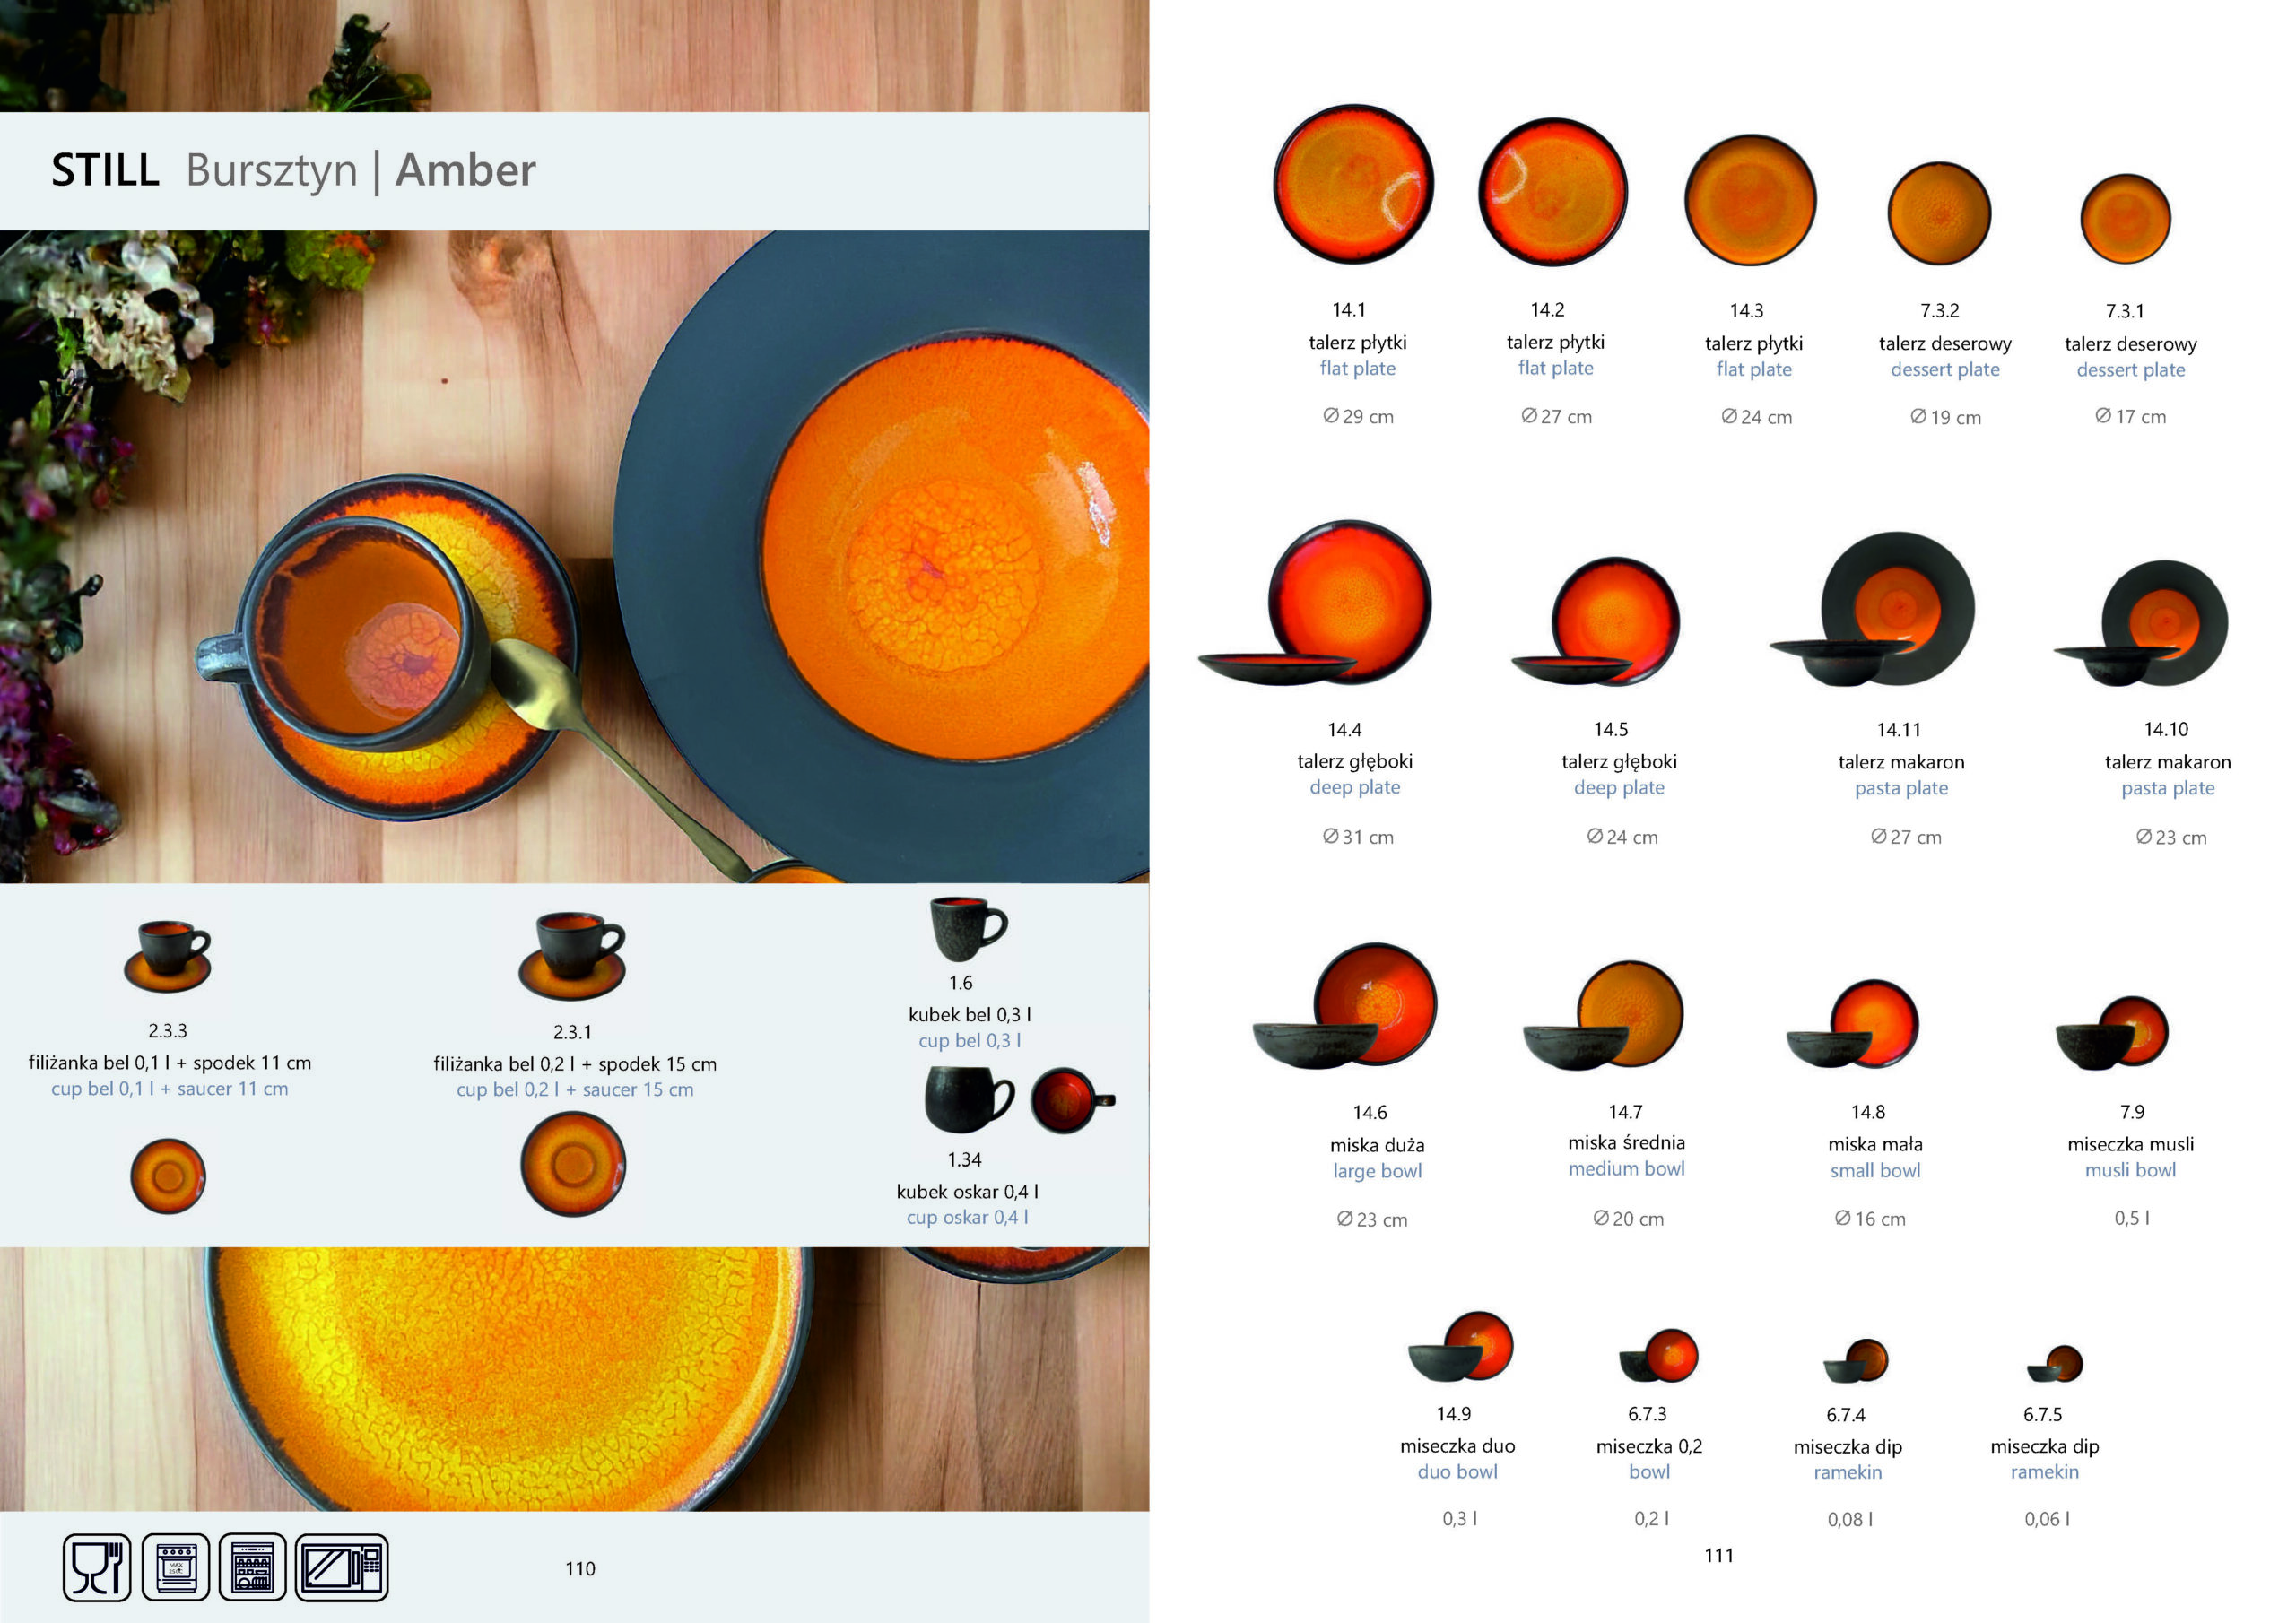Click the 14.4 deep plate 31 cm picture
Viewport: 2296px width, 1623px height.
1316,603
